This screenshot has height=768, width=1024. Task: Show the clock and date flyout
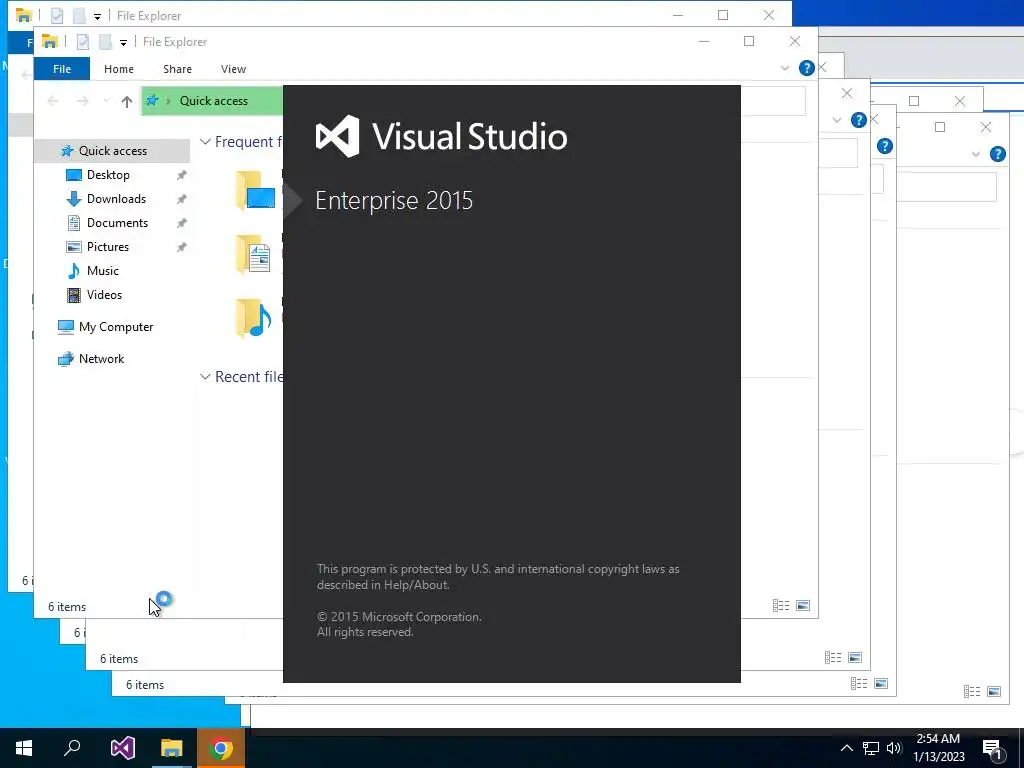pos(938,748)
